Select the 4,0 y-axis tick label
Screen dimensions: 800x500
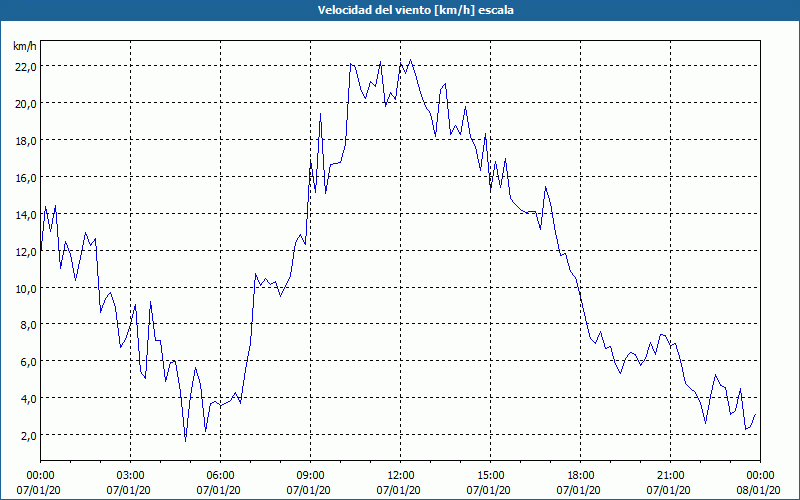click(28, 398)
